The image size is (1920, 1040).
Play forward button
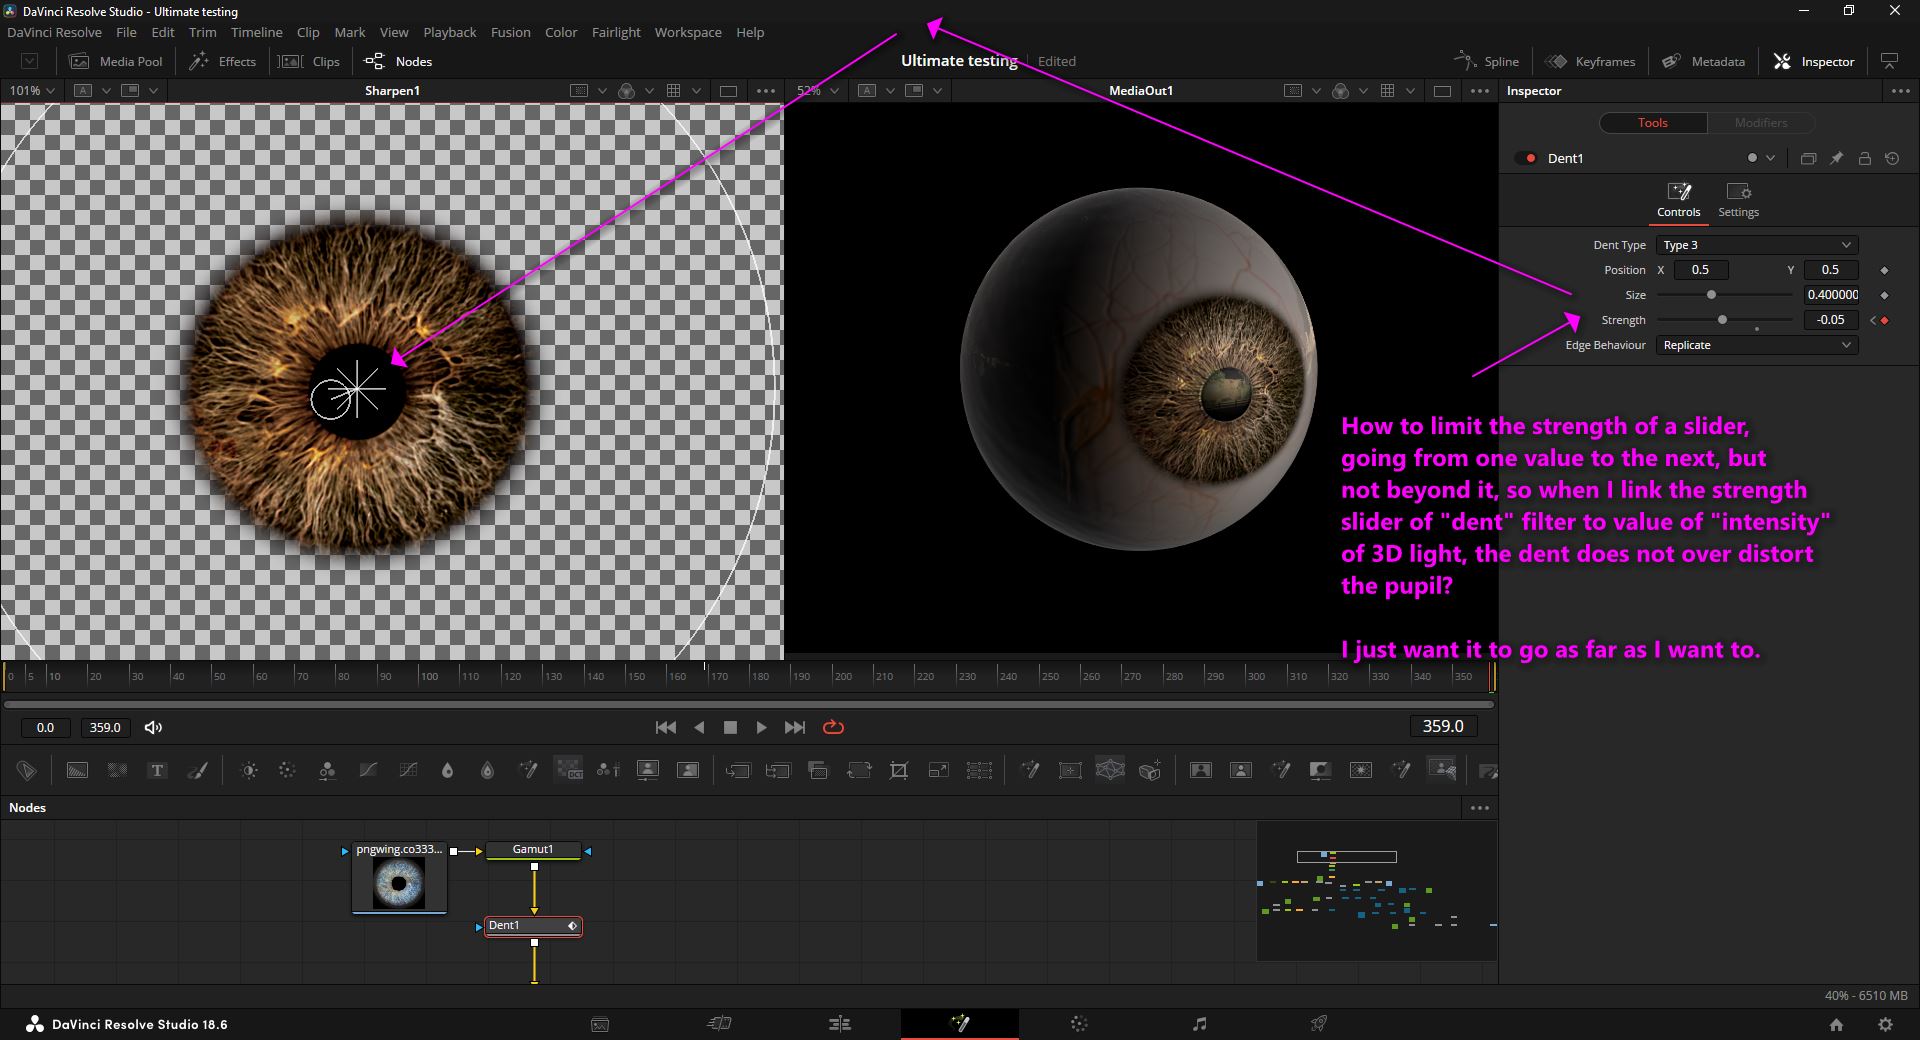[761, 727]
